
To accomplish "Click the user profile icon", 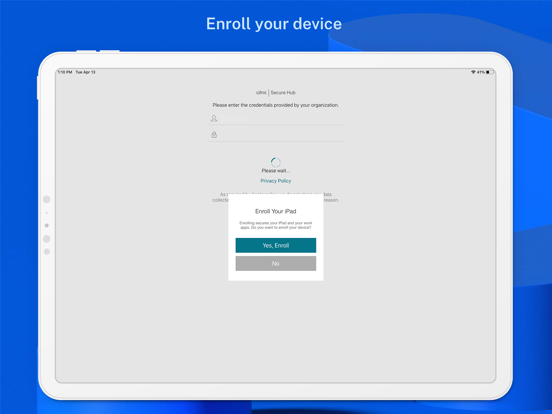I will tap(214, 119).
